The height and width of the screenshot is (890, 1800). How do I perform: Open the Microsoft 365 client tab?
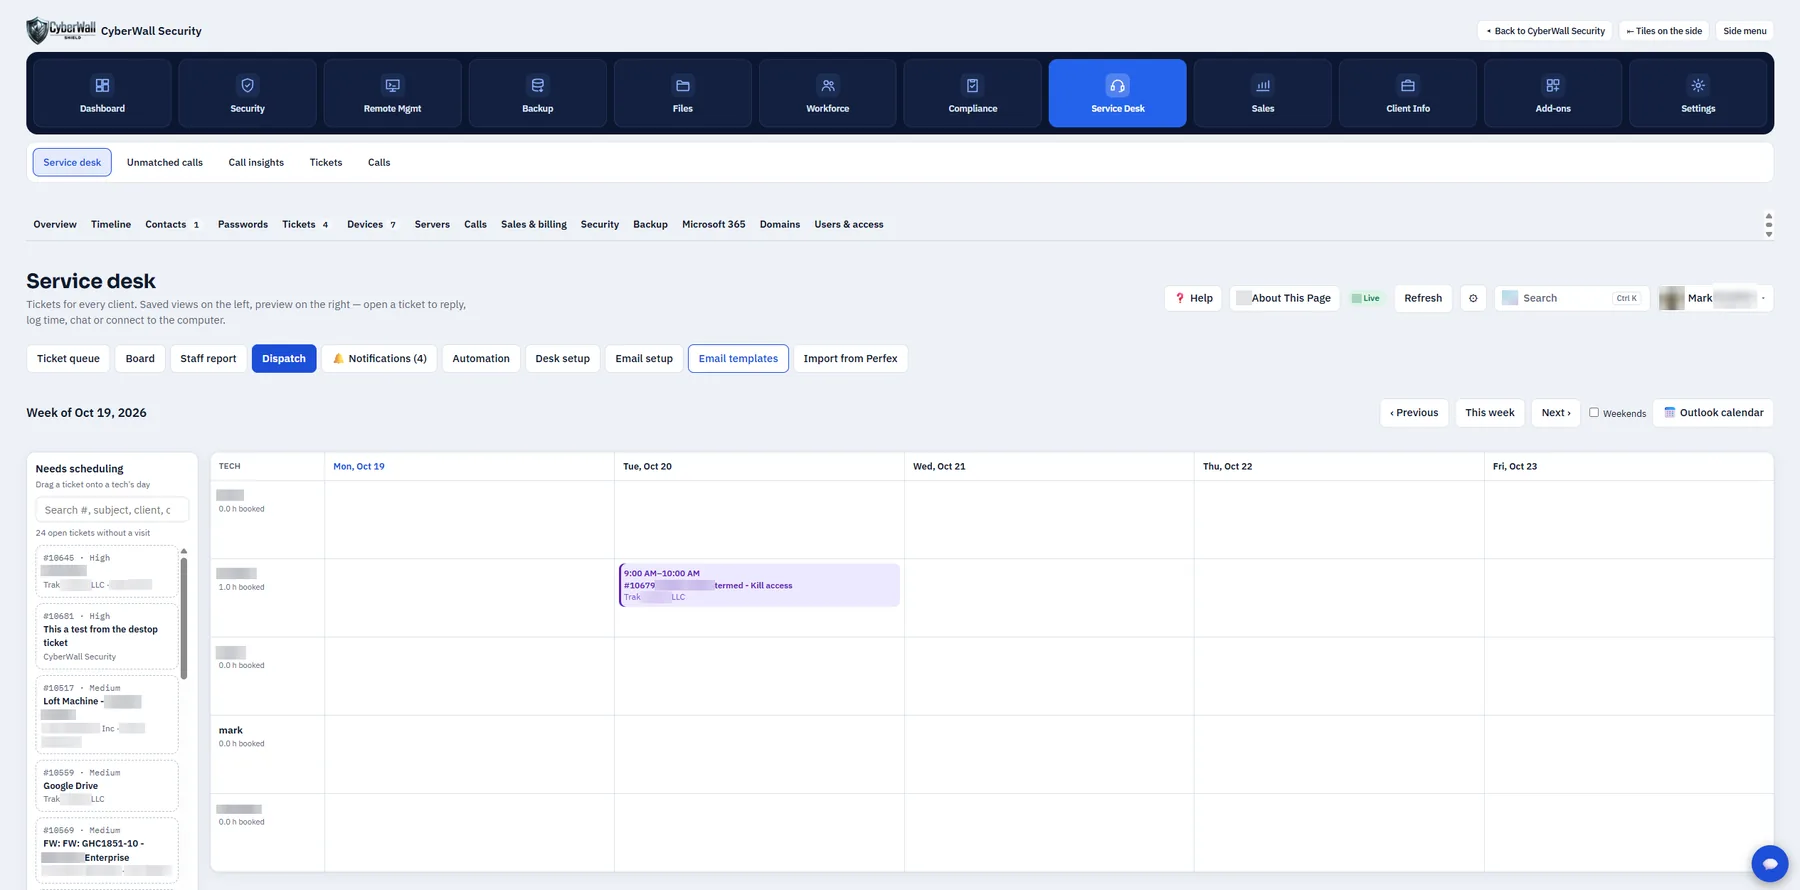tap(713, 225)
